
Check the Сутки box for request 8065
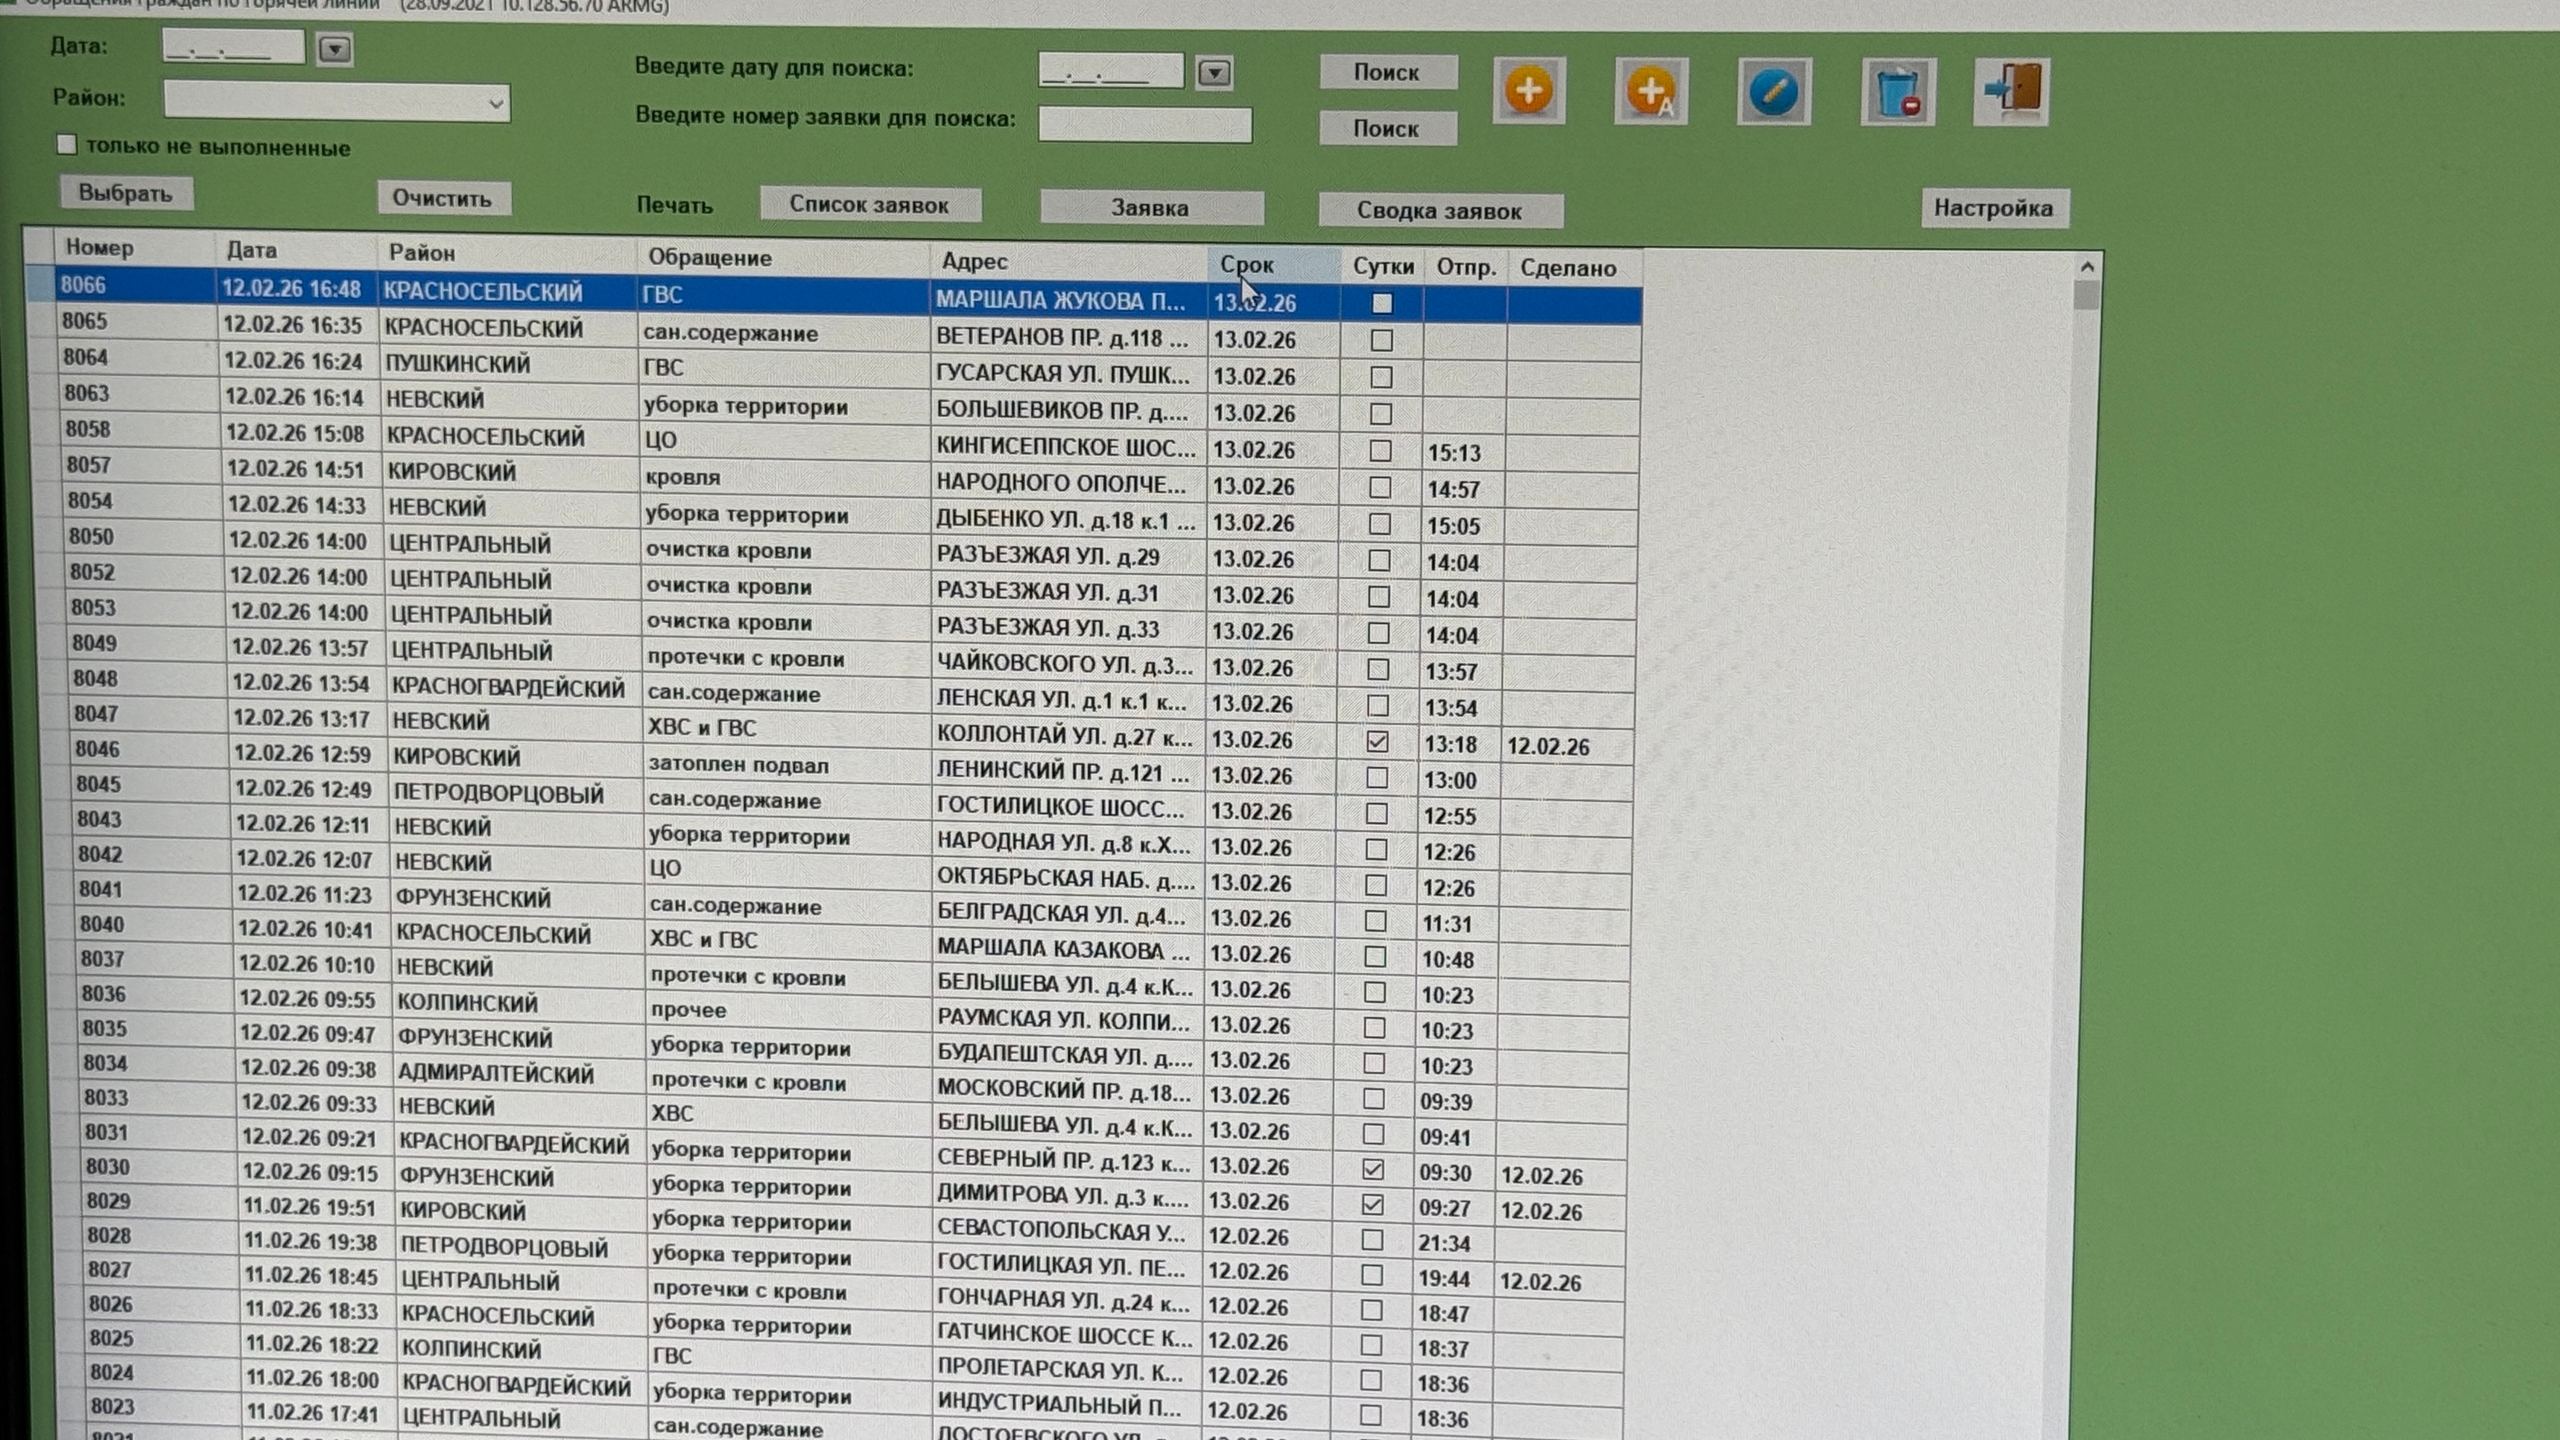[x=1381, y=340]
